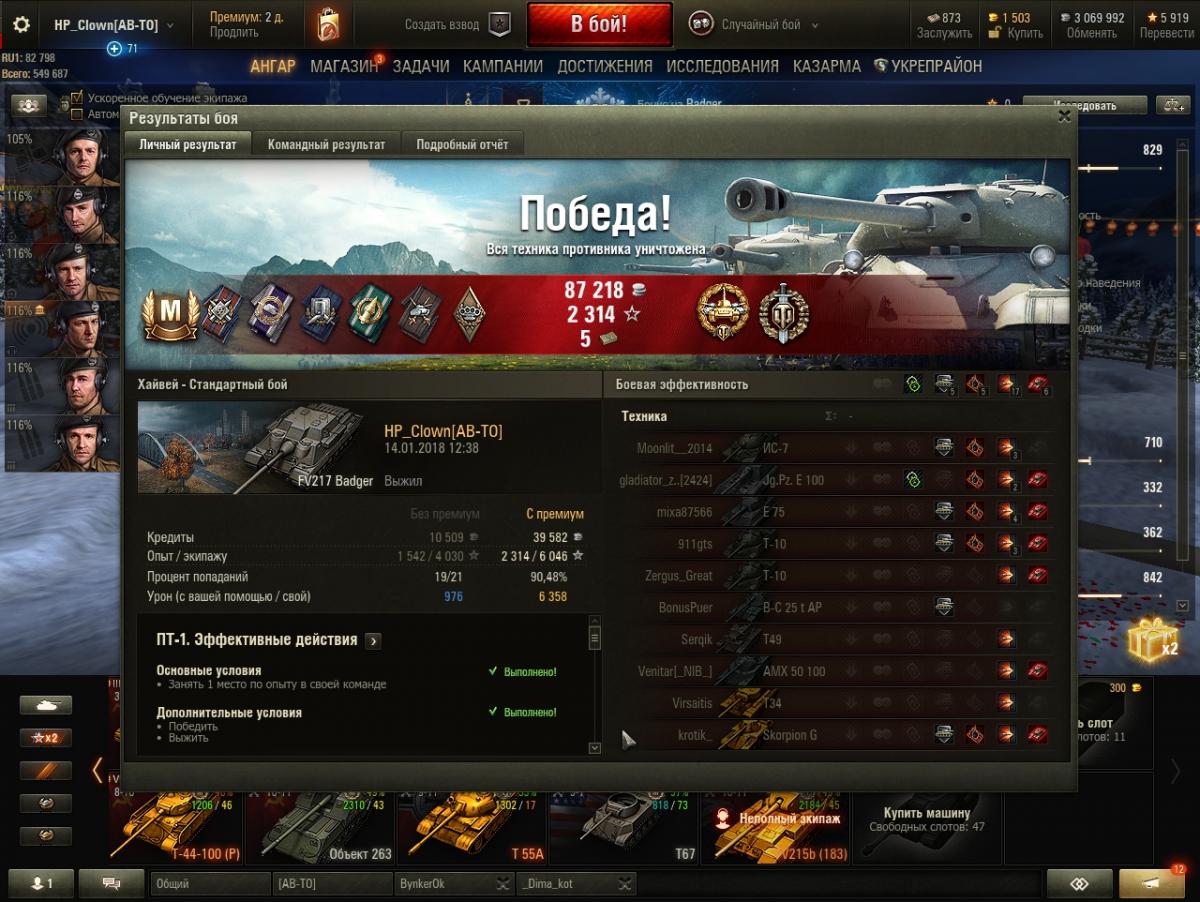Image resolution: width=1200 pixels, height=902 pixels.
Task: Select the x2 star bonus filter
Action: tap(46, 738)
